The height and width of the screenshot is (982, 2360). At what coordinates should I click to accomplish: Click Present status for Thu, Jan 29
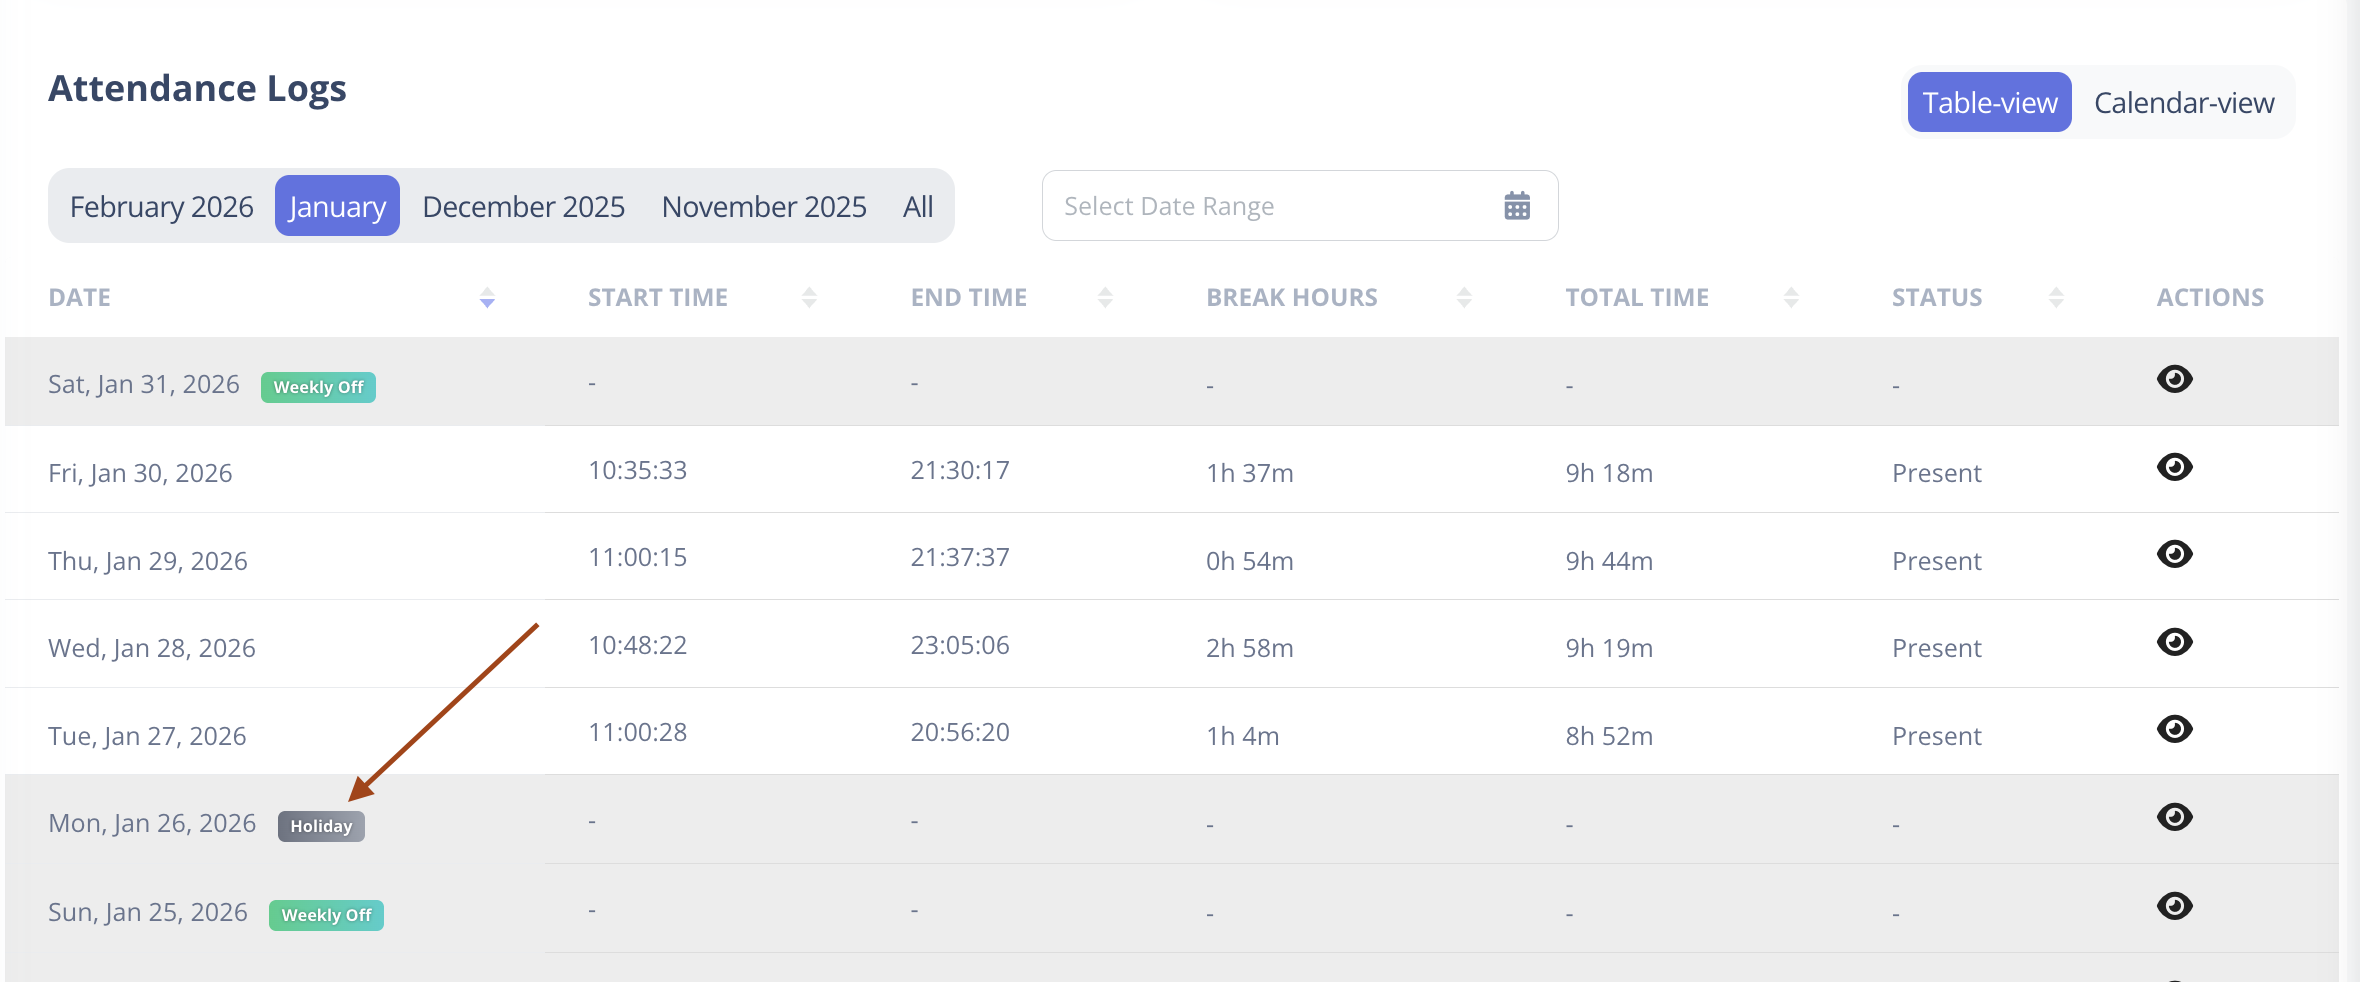pos(1936,561)
